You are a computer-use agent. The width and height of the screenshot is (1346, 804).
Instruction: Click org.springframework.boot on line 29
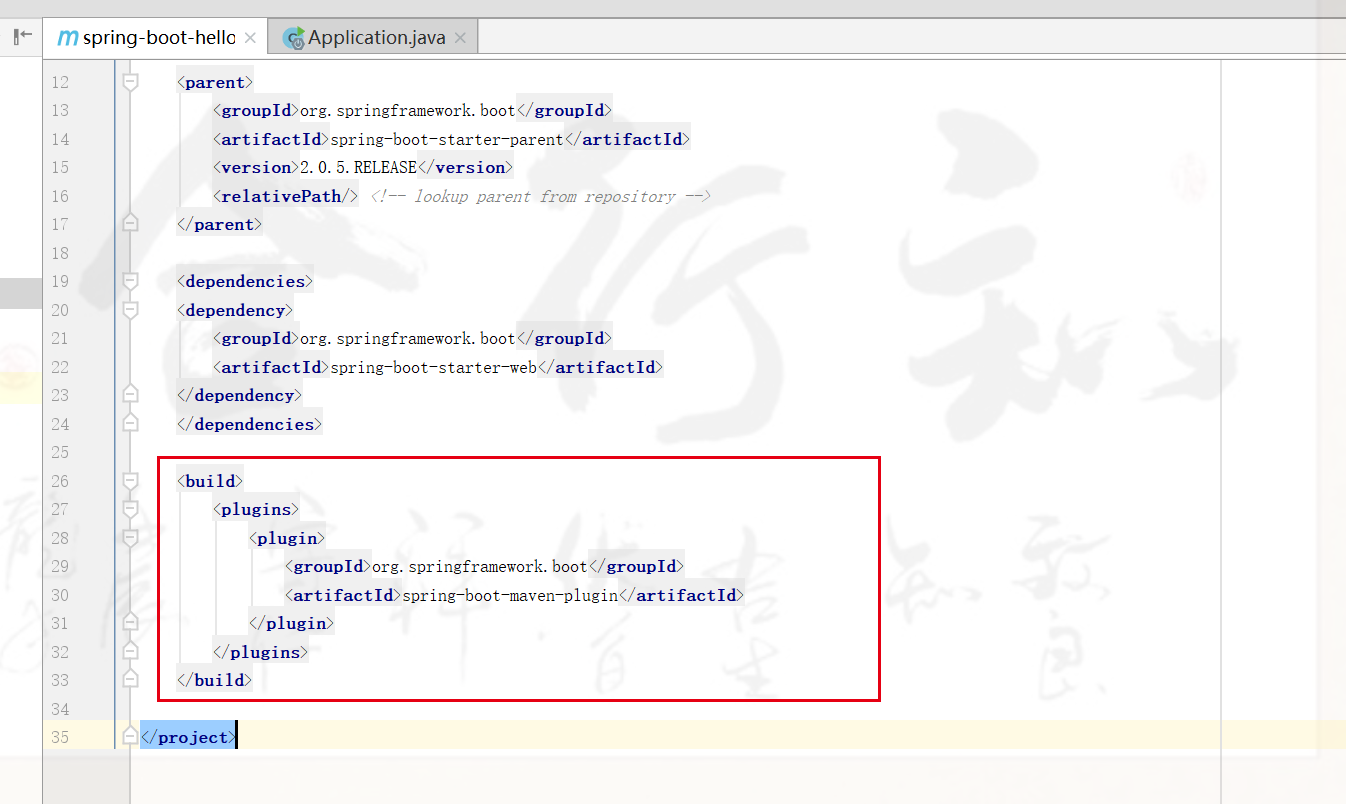[x=480, y=566]
